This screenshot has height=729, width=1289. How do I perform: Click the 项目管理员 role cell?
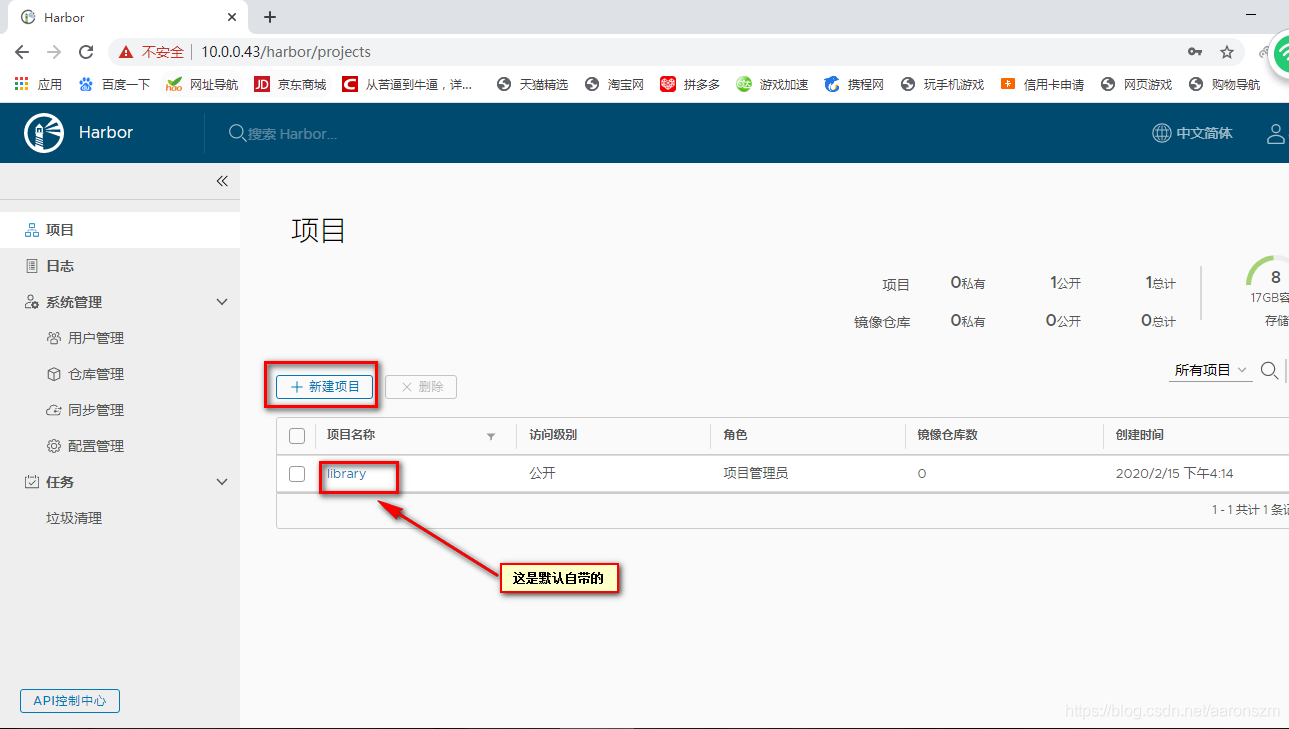(755, 473)
